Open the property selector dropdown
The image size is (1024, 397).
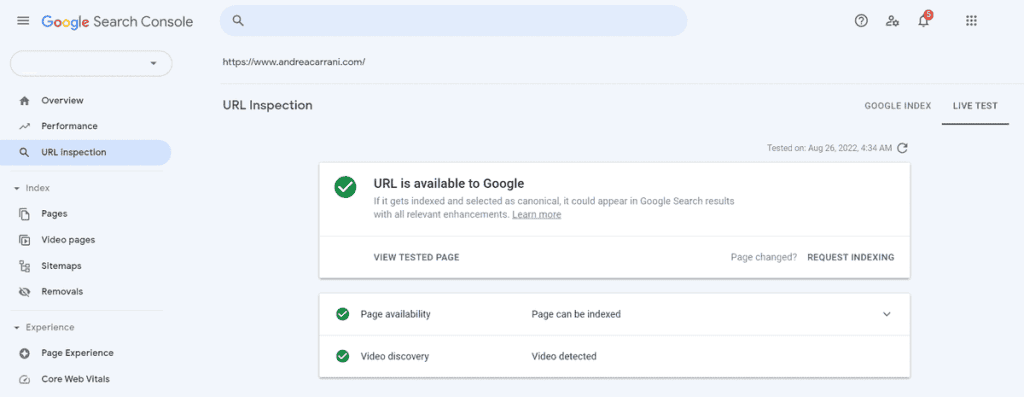pos(91,63)
